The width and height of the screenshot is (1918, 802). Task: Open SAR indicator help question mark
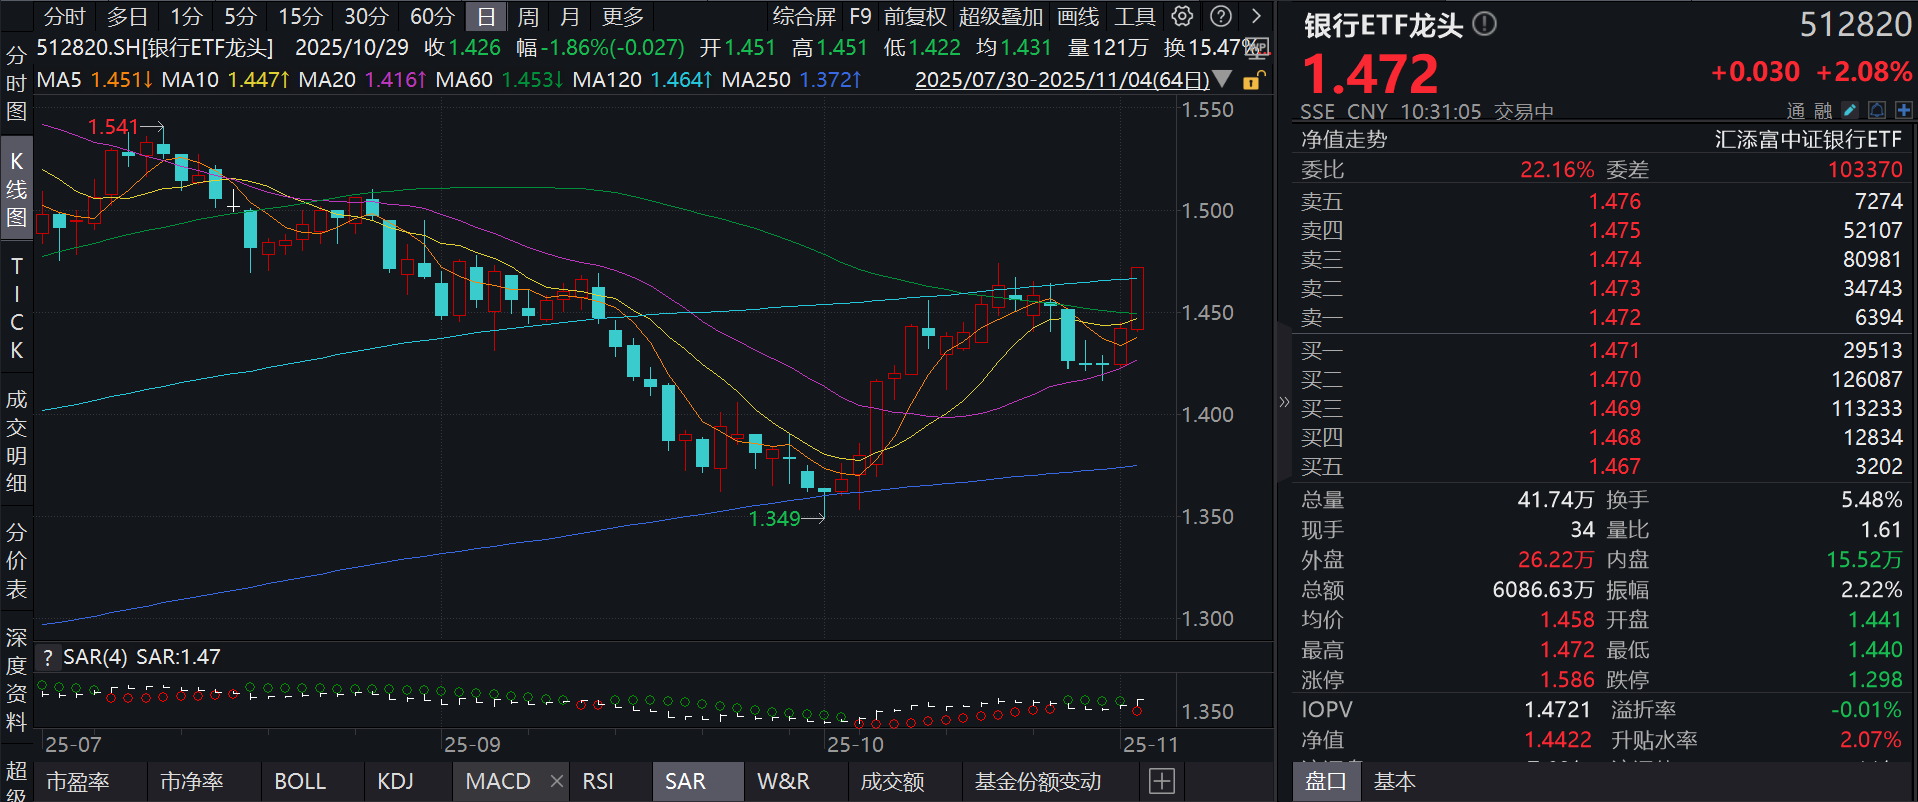point(47,657)
